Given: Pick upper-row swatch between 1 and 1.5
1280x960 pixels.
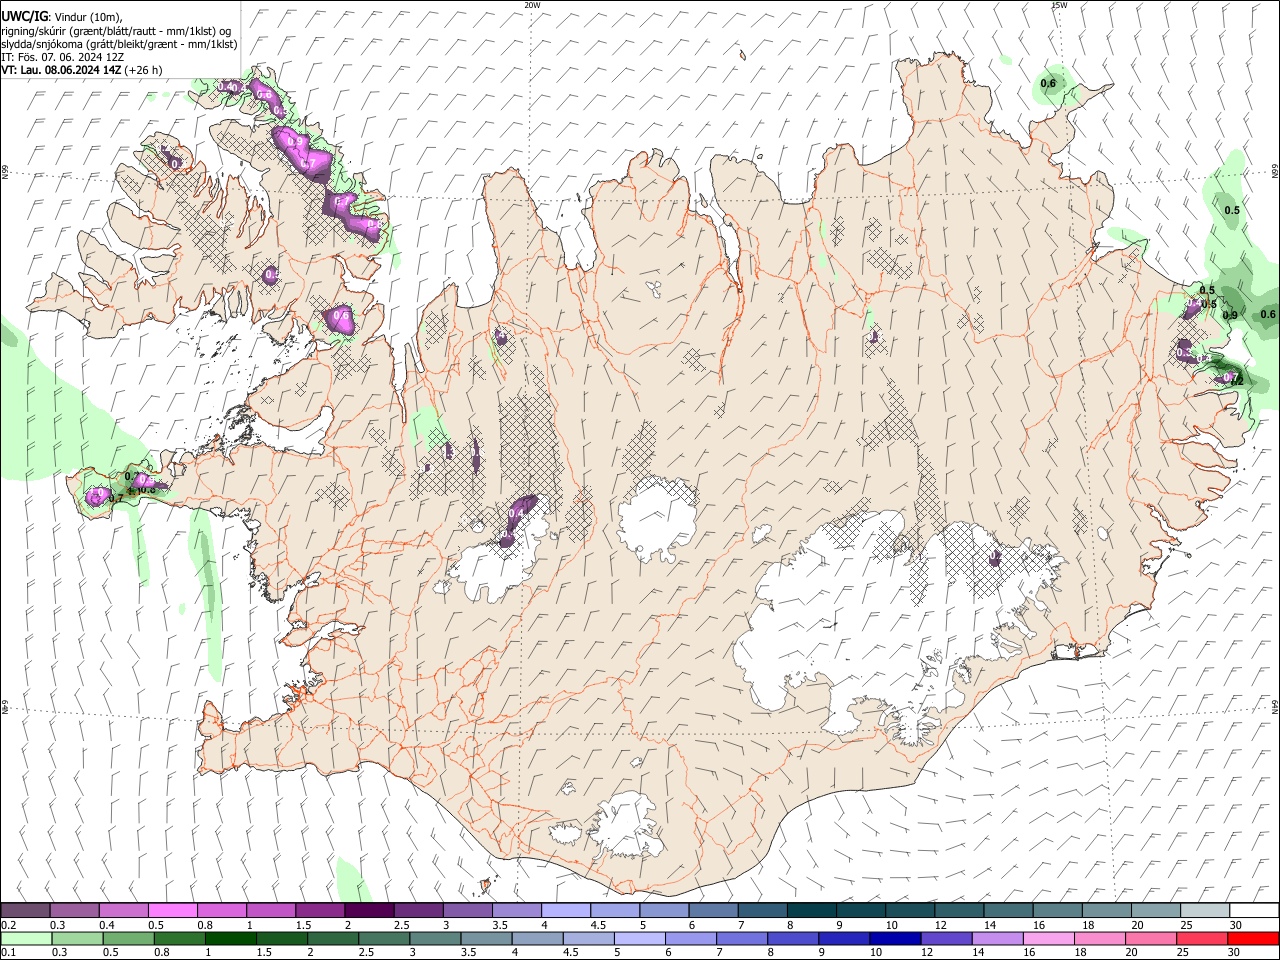Looking at the screenshot, I should [270, 910].
